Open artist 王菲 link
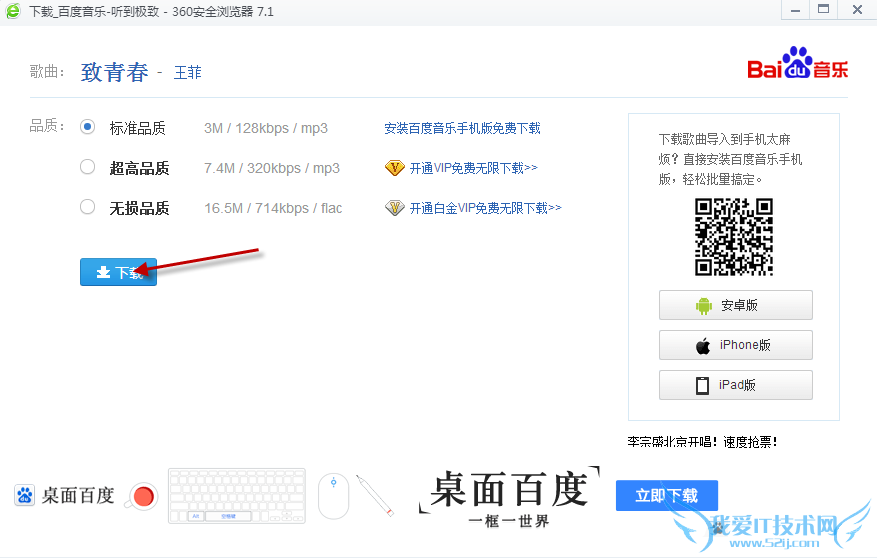 [187, 73]
